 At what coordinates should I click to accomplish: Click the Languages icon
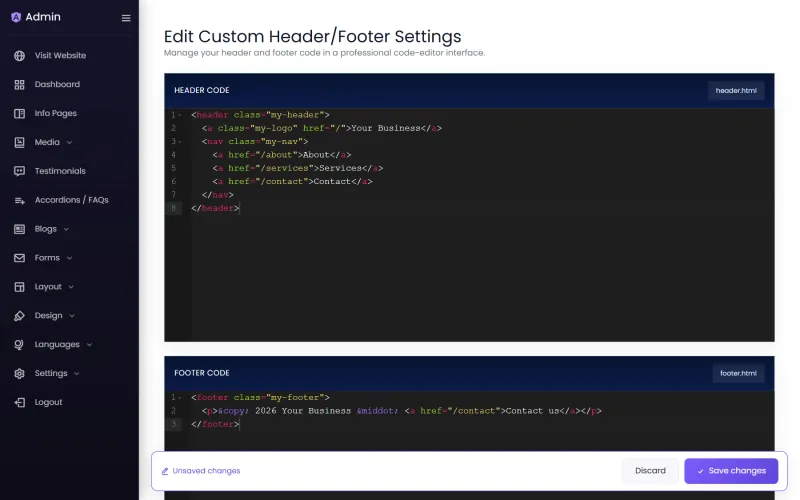click(19, 345)
